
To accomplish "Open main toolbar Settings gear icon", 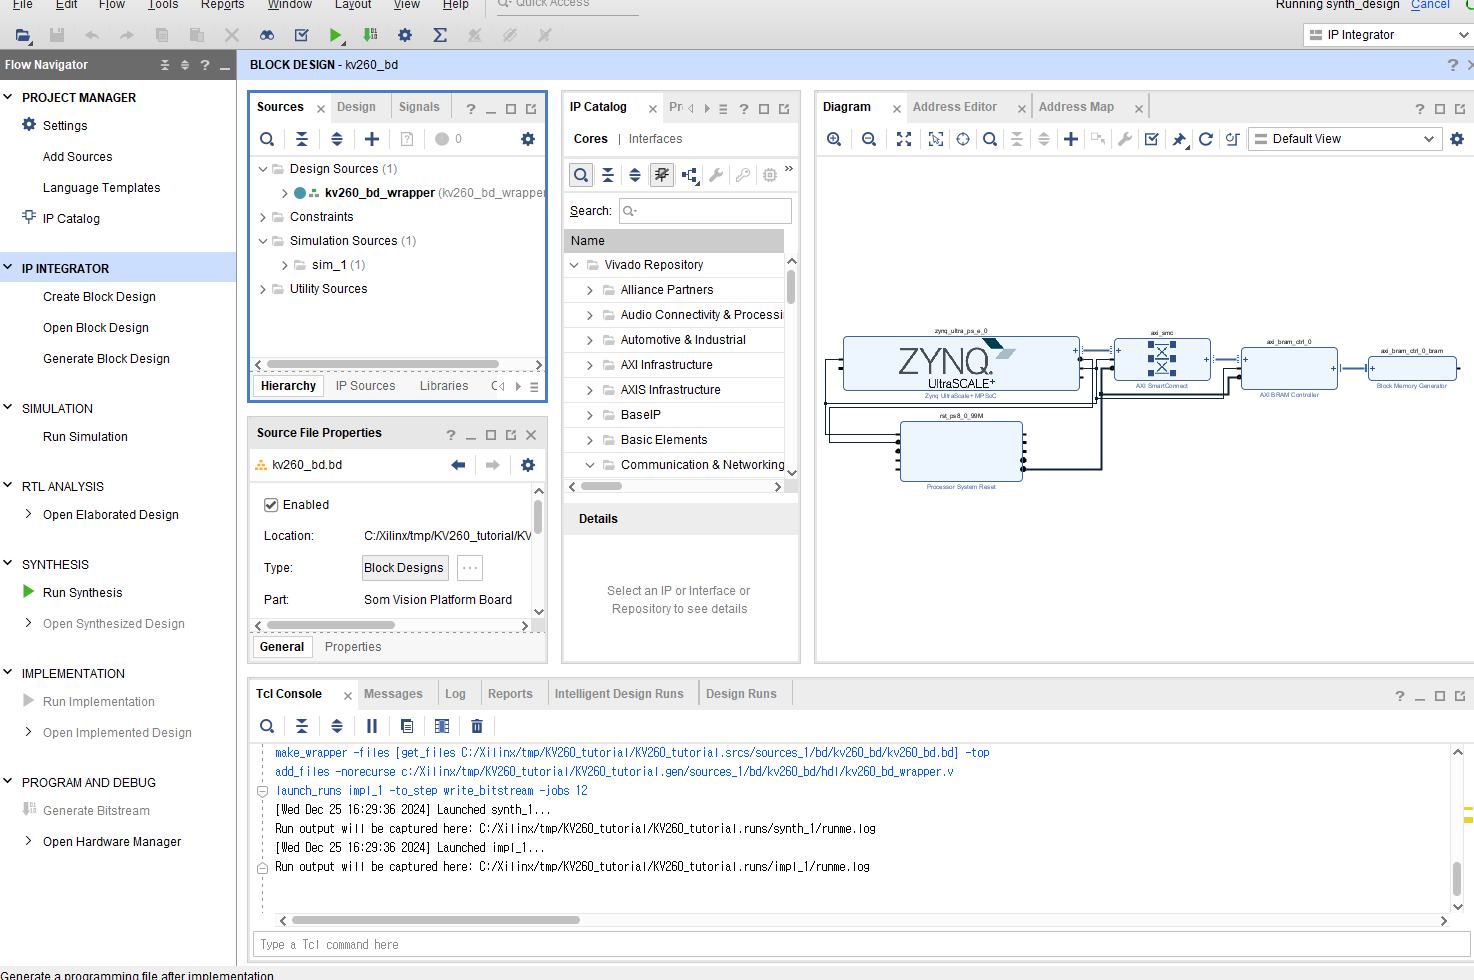I will tap(405, 35).
